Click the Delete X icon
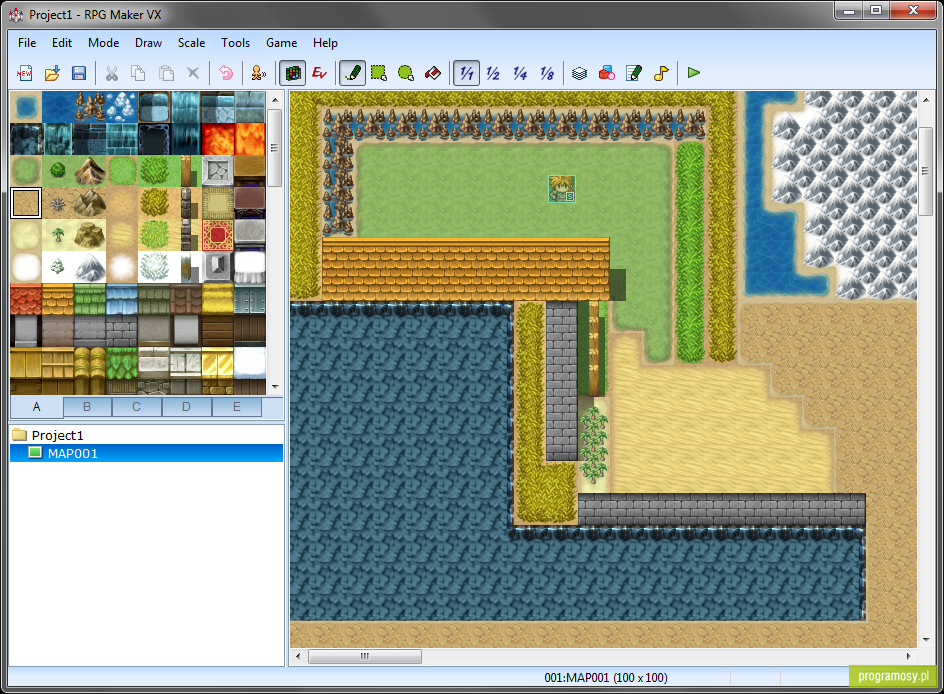Screen dimensions: 944x694 click(193, 73)
